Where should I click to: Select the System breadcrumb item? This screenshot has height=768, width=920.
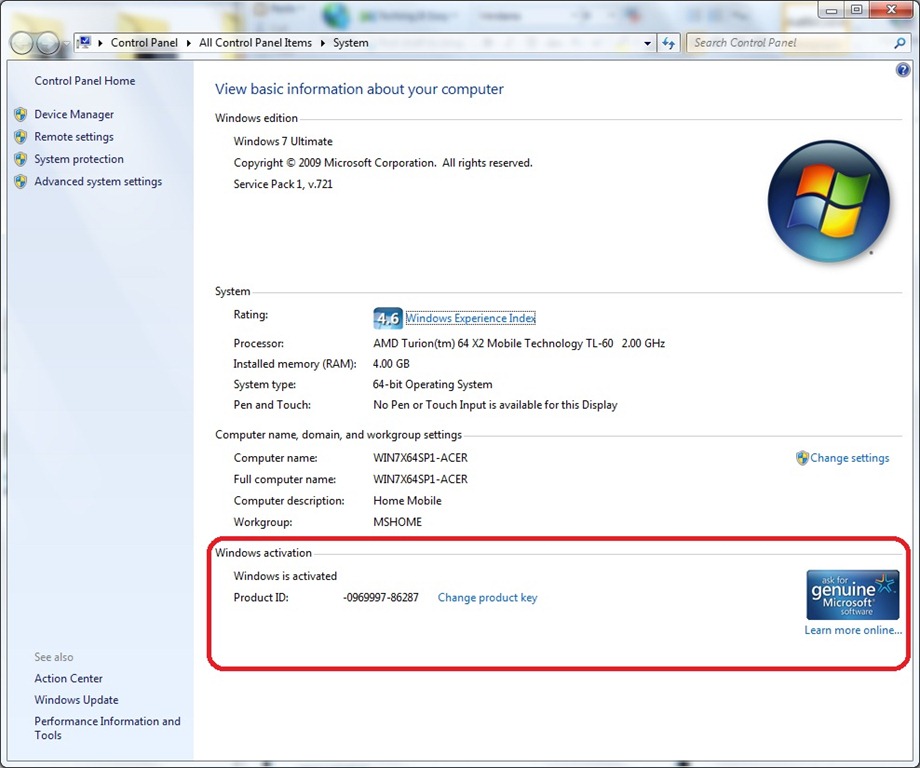[351, 43]
